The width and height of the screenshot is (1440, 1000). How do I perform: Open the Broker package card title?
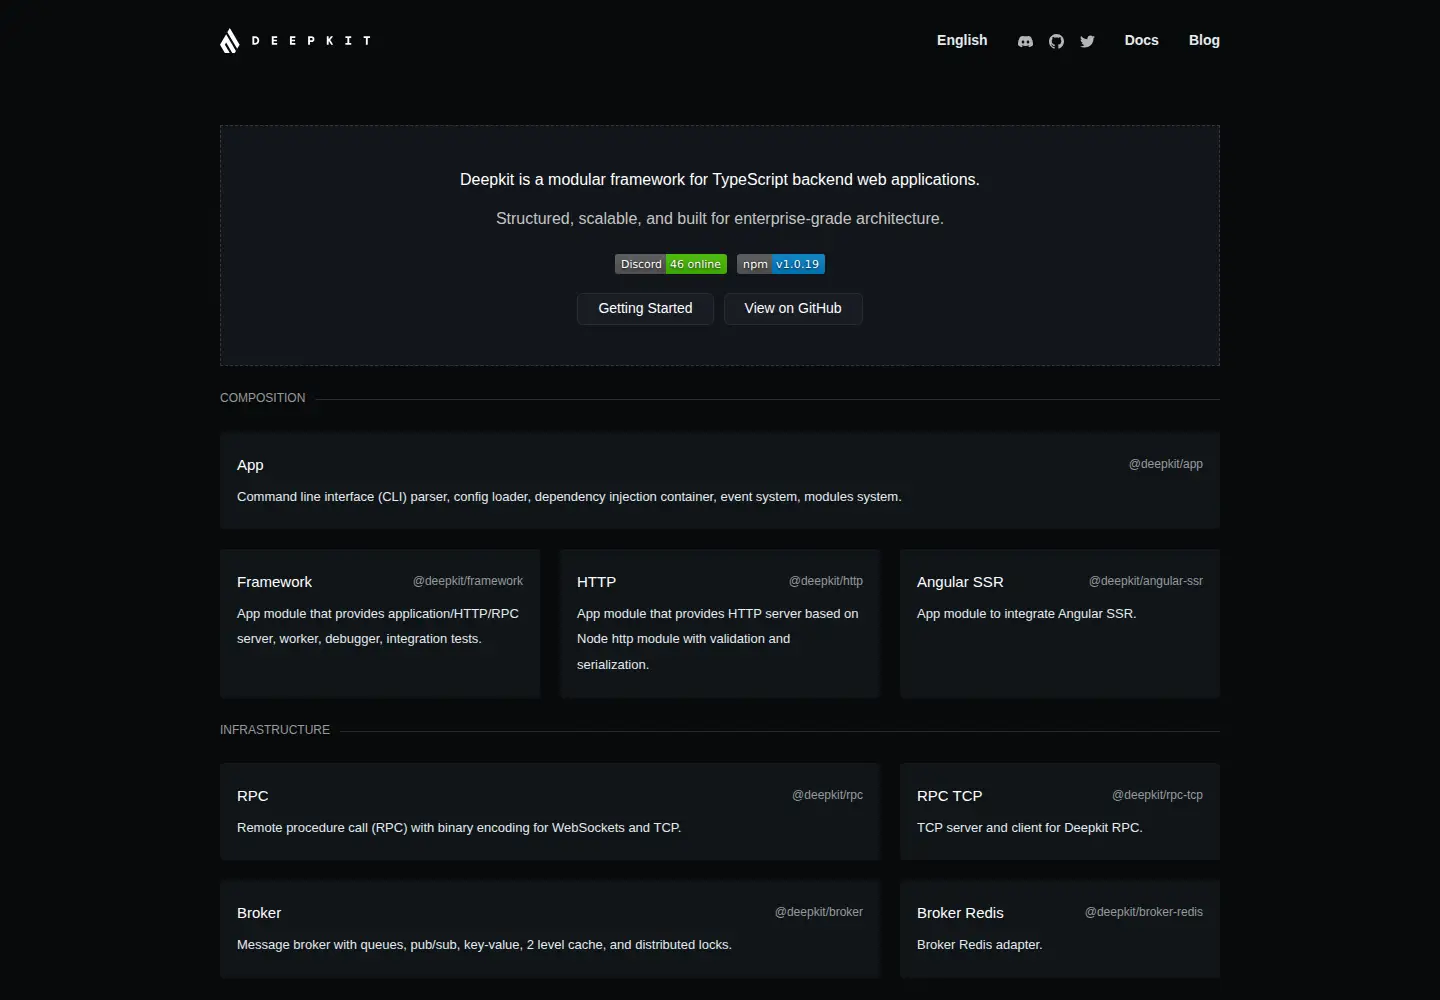[259, 913]
